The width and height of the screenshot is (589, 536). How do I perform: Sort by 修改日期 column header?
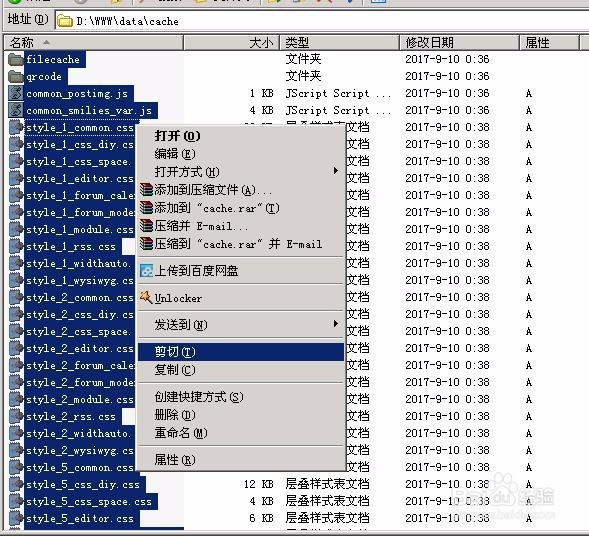(459, 42)
